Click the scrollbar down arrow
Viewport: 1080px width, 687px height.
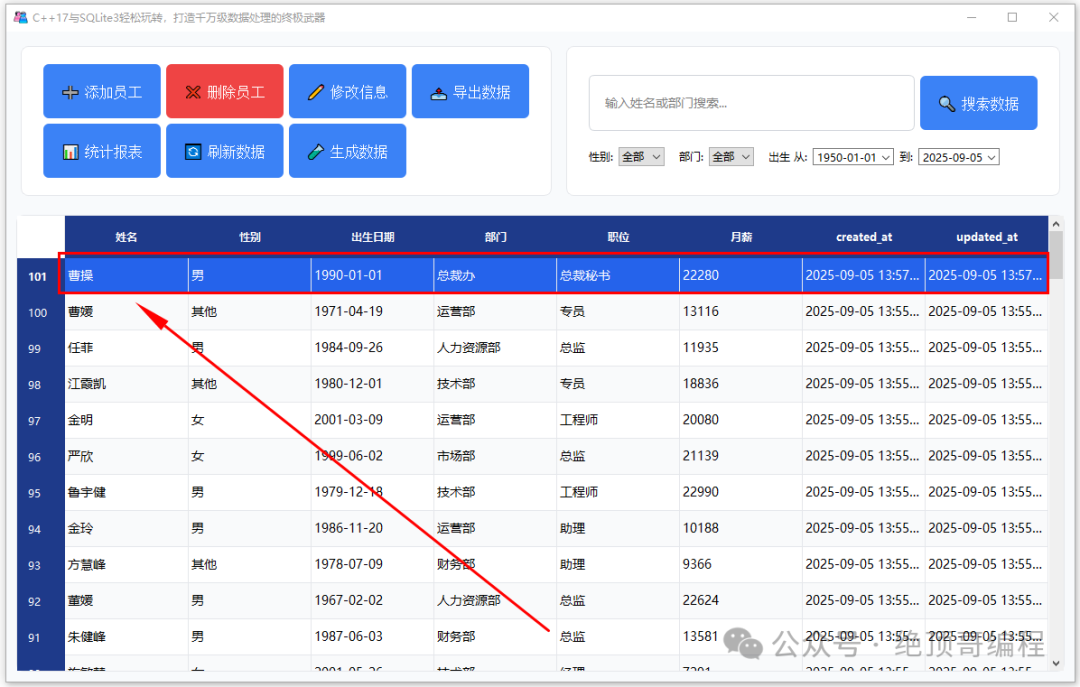[1056, 663]
